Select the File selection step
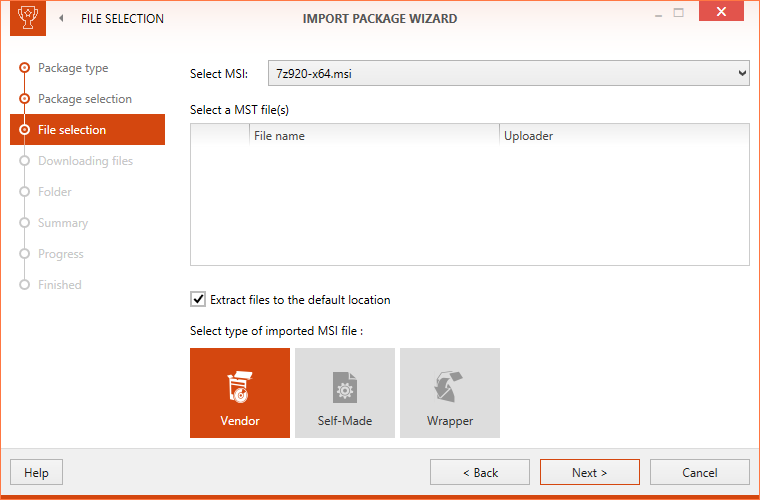This screenshot has height=500, width=760. (87, 129)
